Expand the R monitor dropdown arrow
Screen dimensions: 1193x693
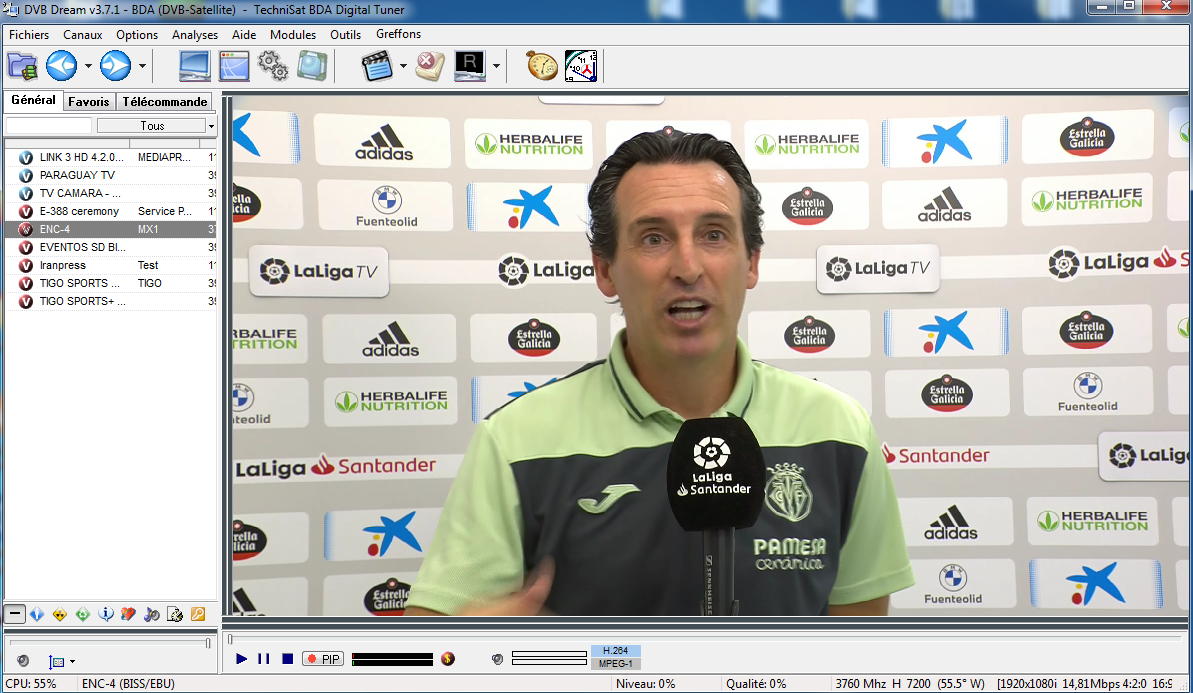click(496, 66)
